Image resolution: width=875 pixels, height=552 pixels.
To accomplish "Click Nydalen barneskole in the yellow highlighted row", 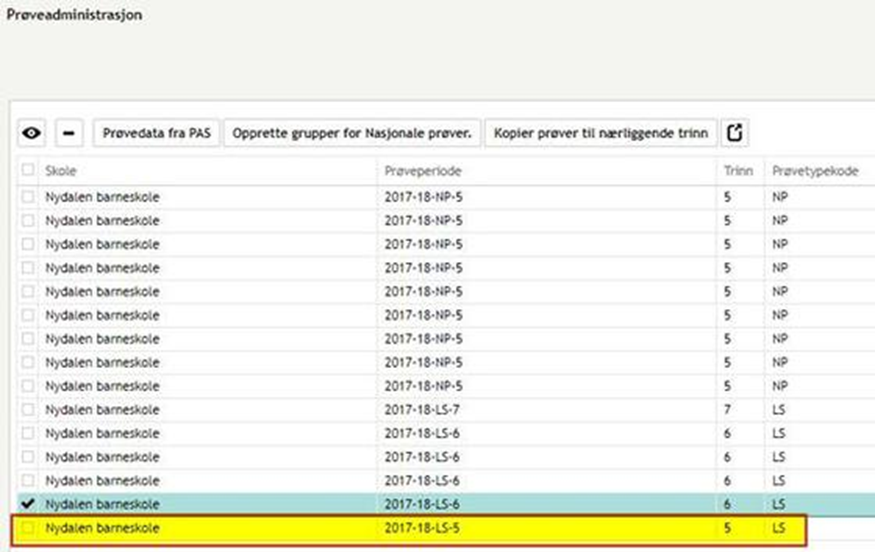I will tap(102, 528).
